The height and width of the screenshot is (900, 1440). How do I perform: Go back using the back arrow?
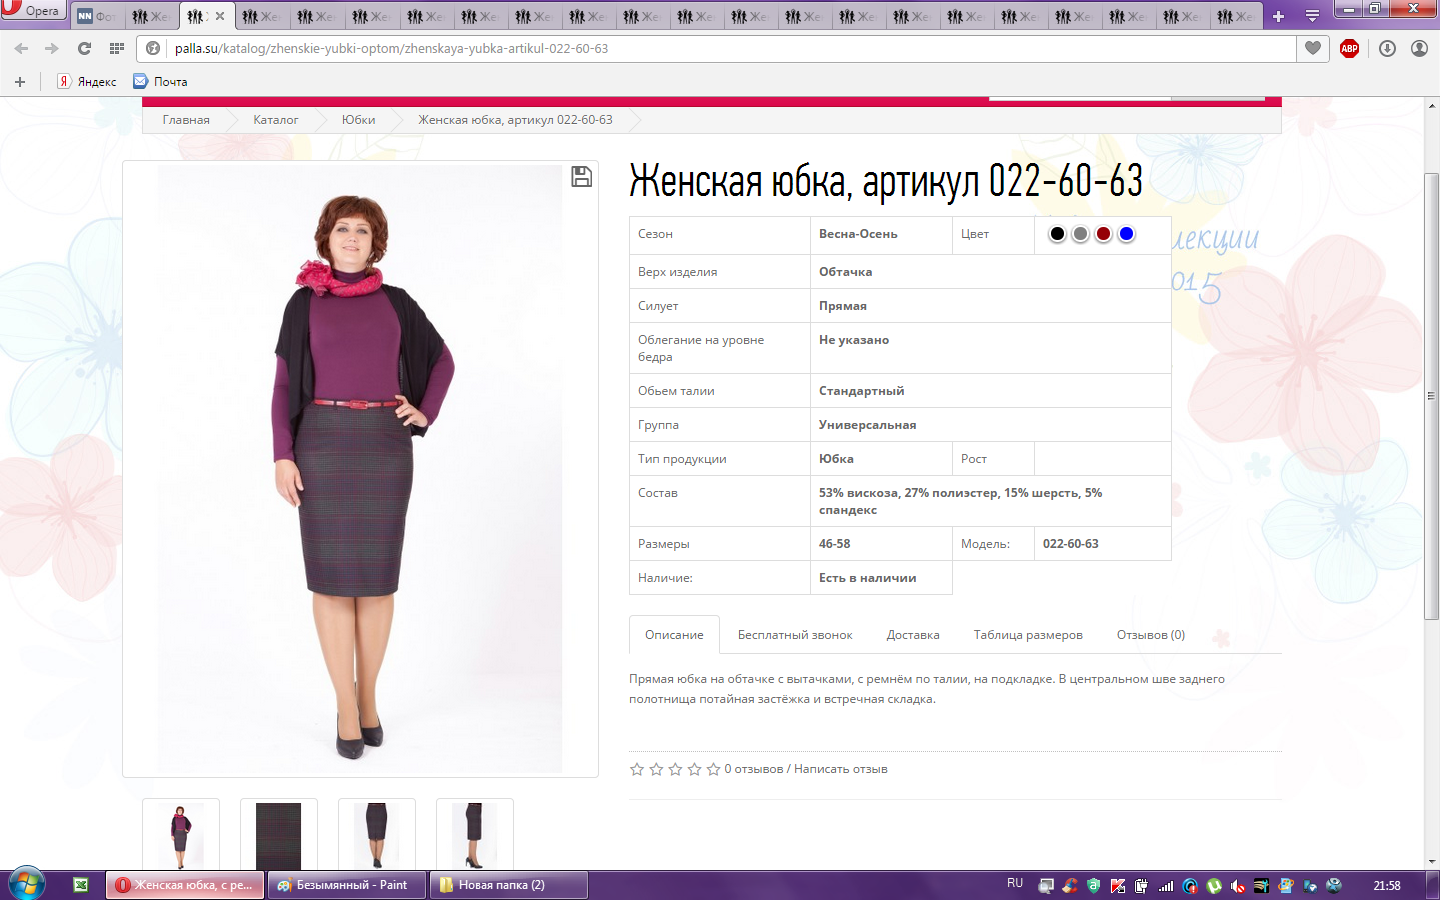point(22,48)
